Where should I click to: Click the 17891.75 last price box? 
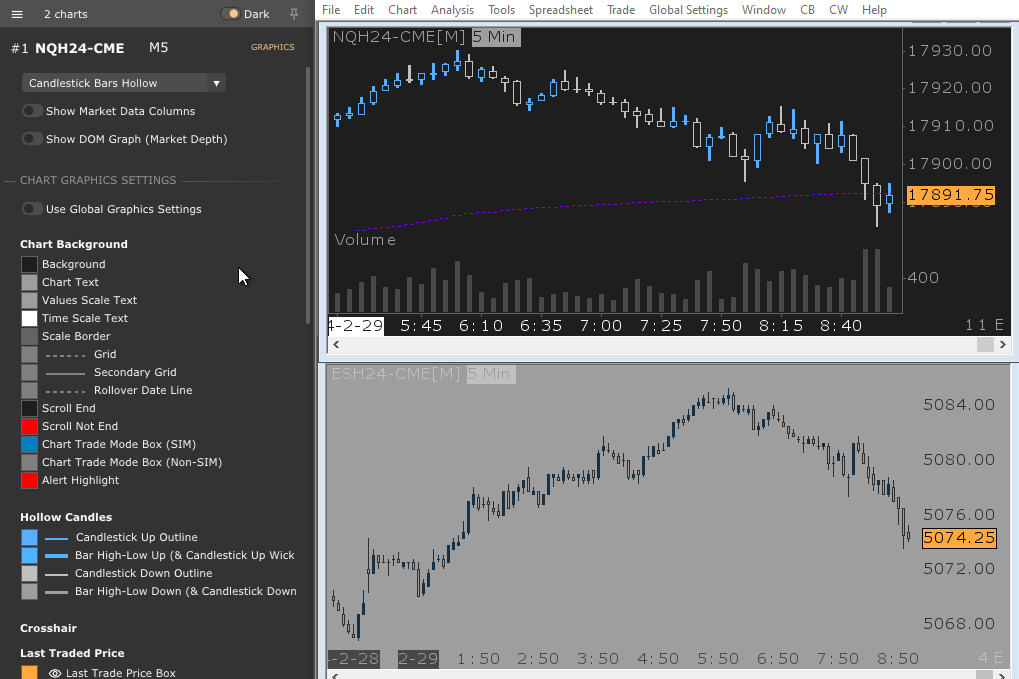click(950, 195)
